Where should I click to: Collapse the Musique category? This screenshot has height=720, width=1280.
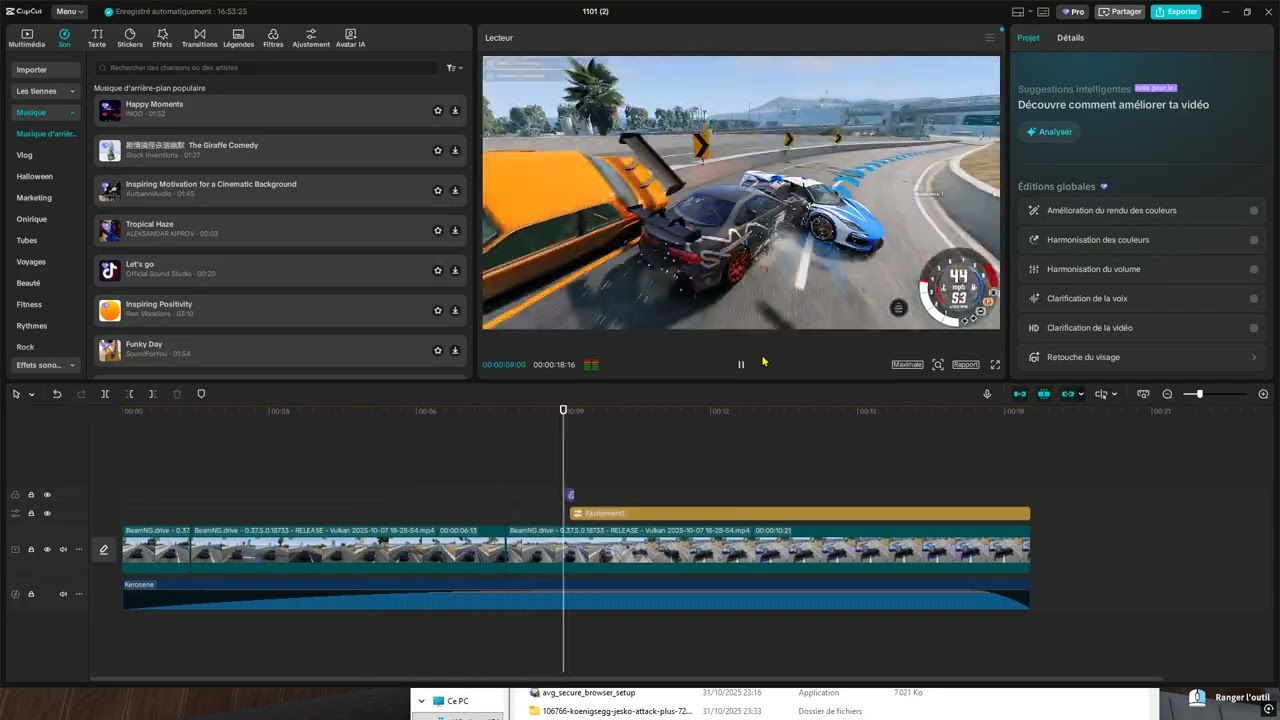[46, 113]
